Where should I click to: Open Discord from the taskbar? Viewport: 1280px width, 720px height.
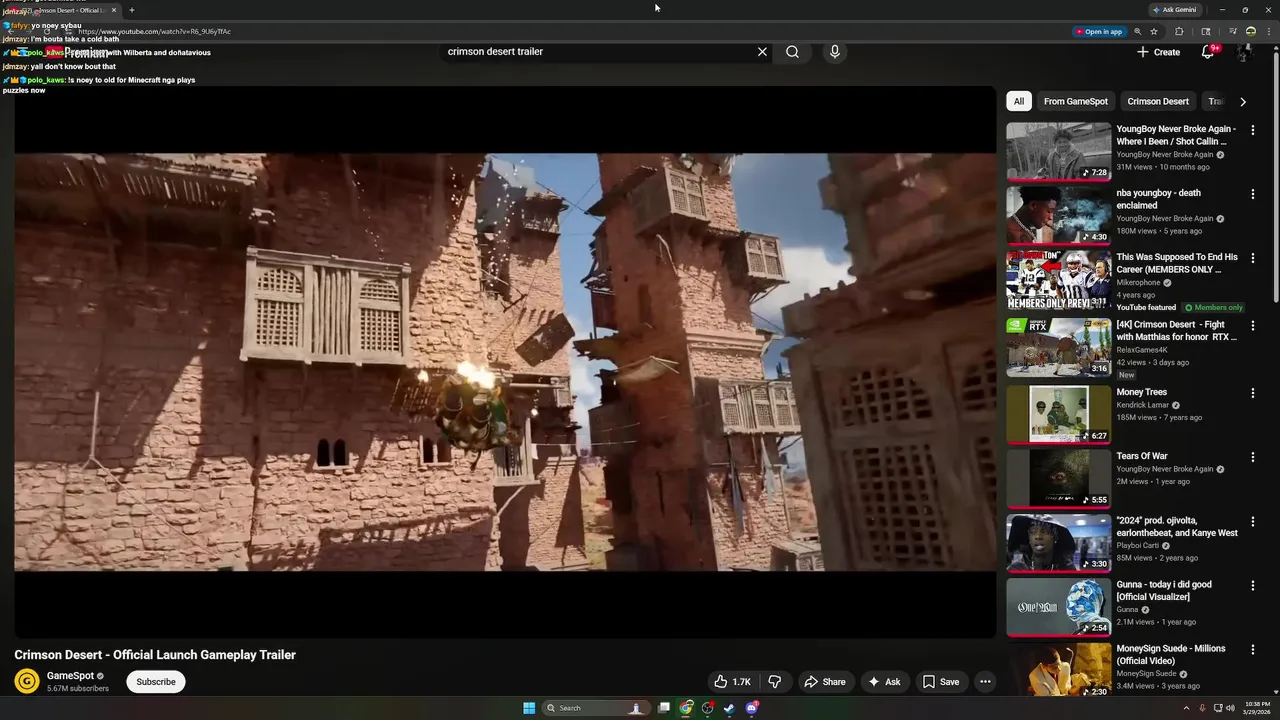click(x=752, y=708)
